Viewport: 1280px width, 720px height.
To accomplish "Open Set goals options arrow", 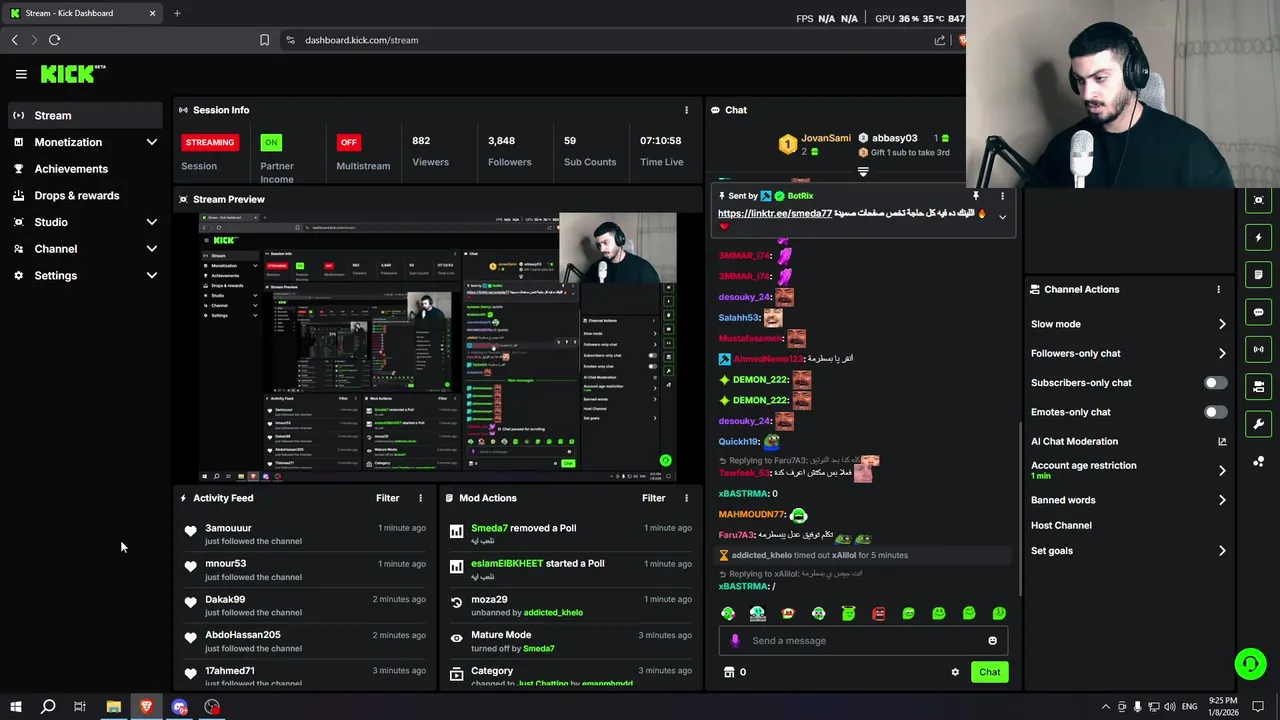I will (1222, 551).
